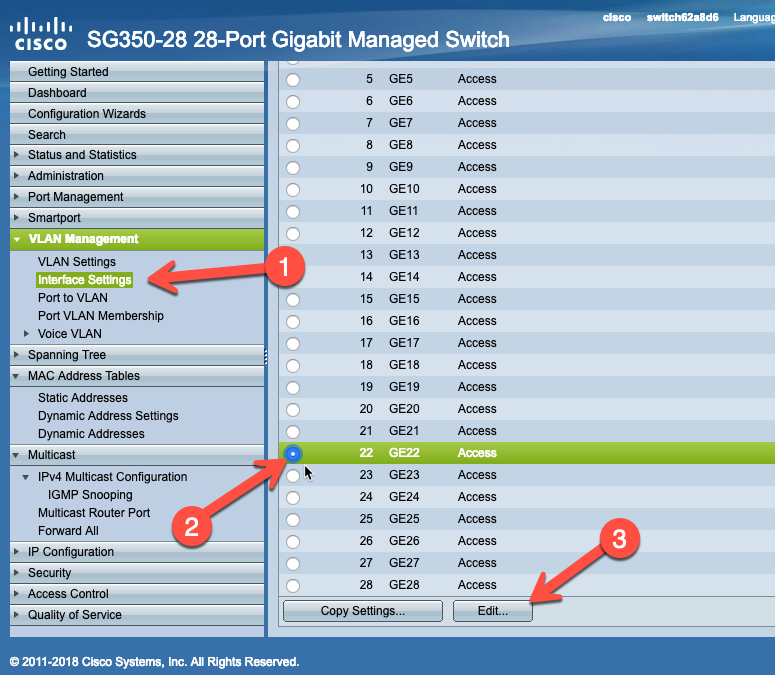Click the Copy Settings... button
Screen dimensions: 775x675
click(363, 611)
